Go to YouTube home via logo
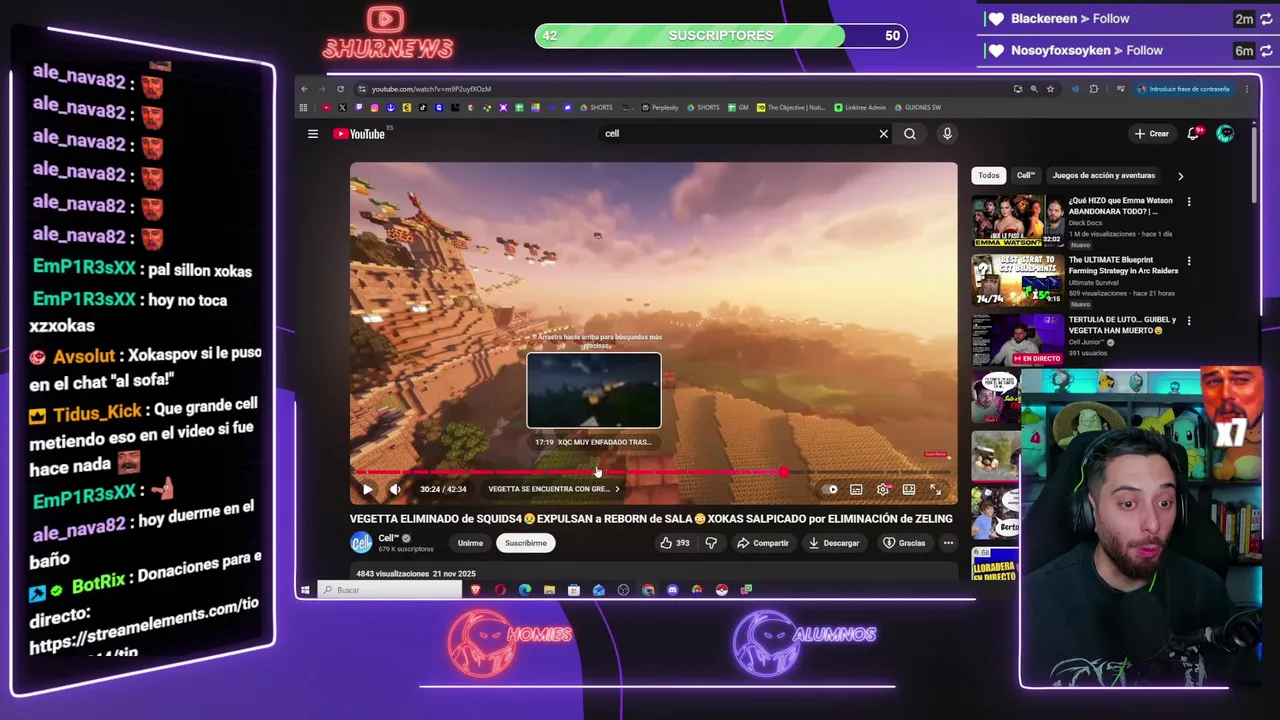Viewport: 1280px width, 720px height. click(x=360, y=134)
